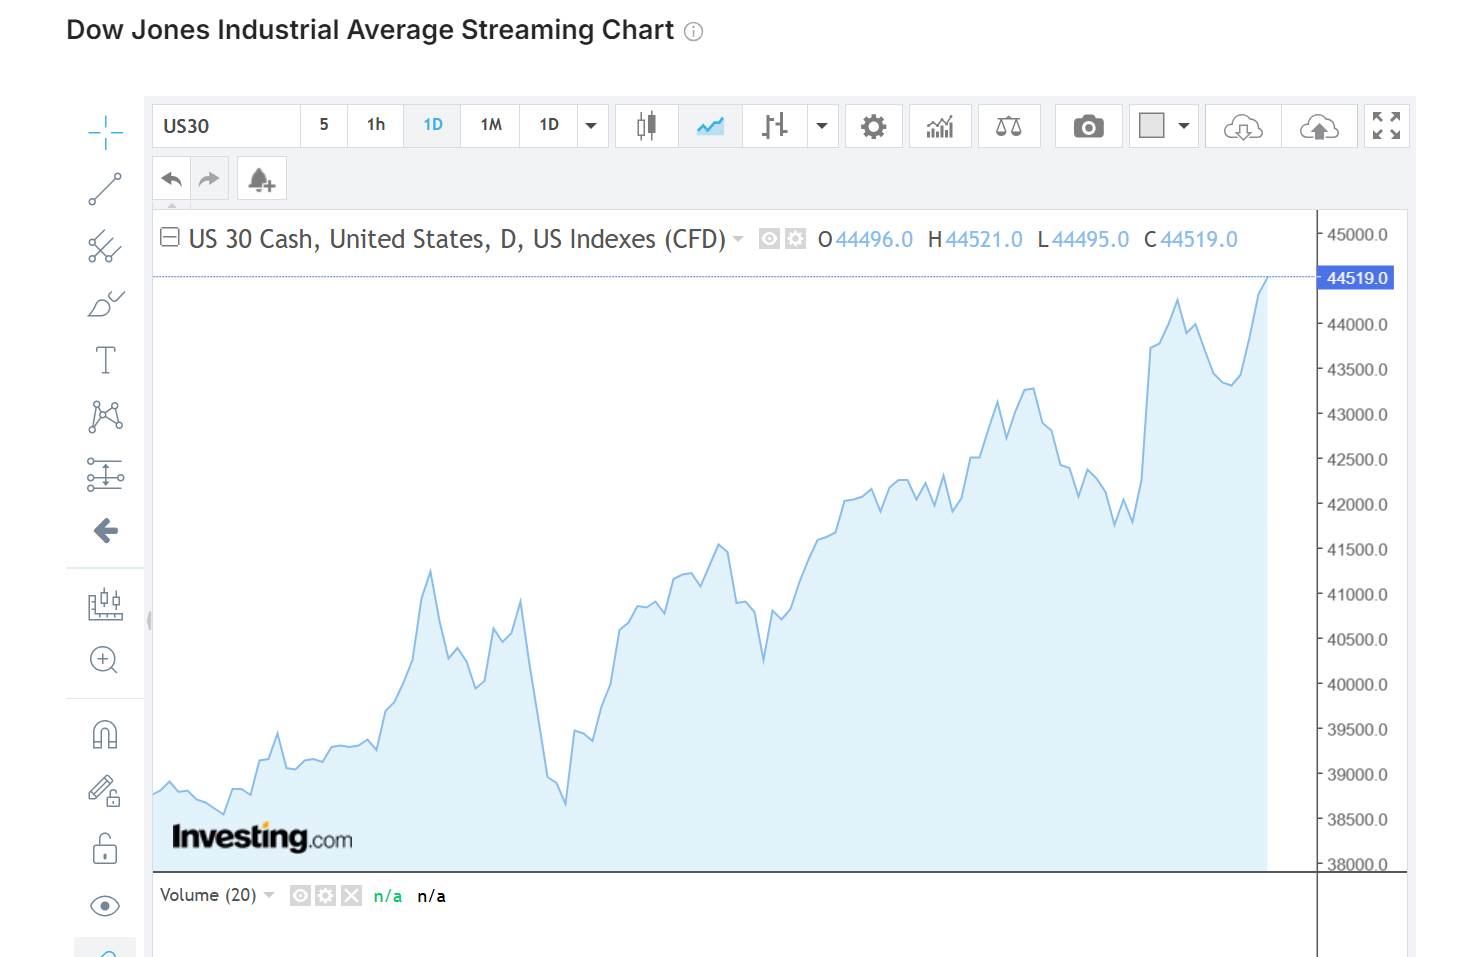Activate the measure tool icon
This screenshot has height=957, width=1458.
click(x=105, y=604)
